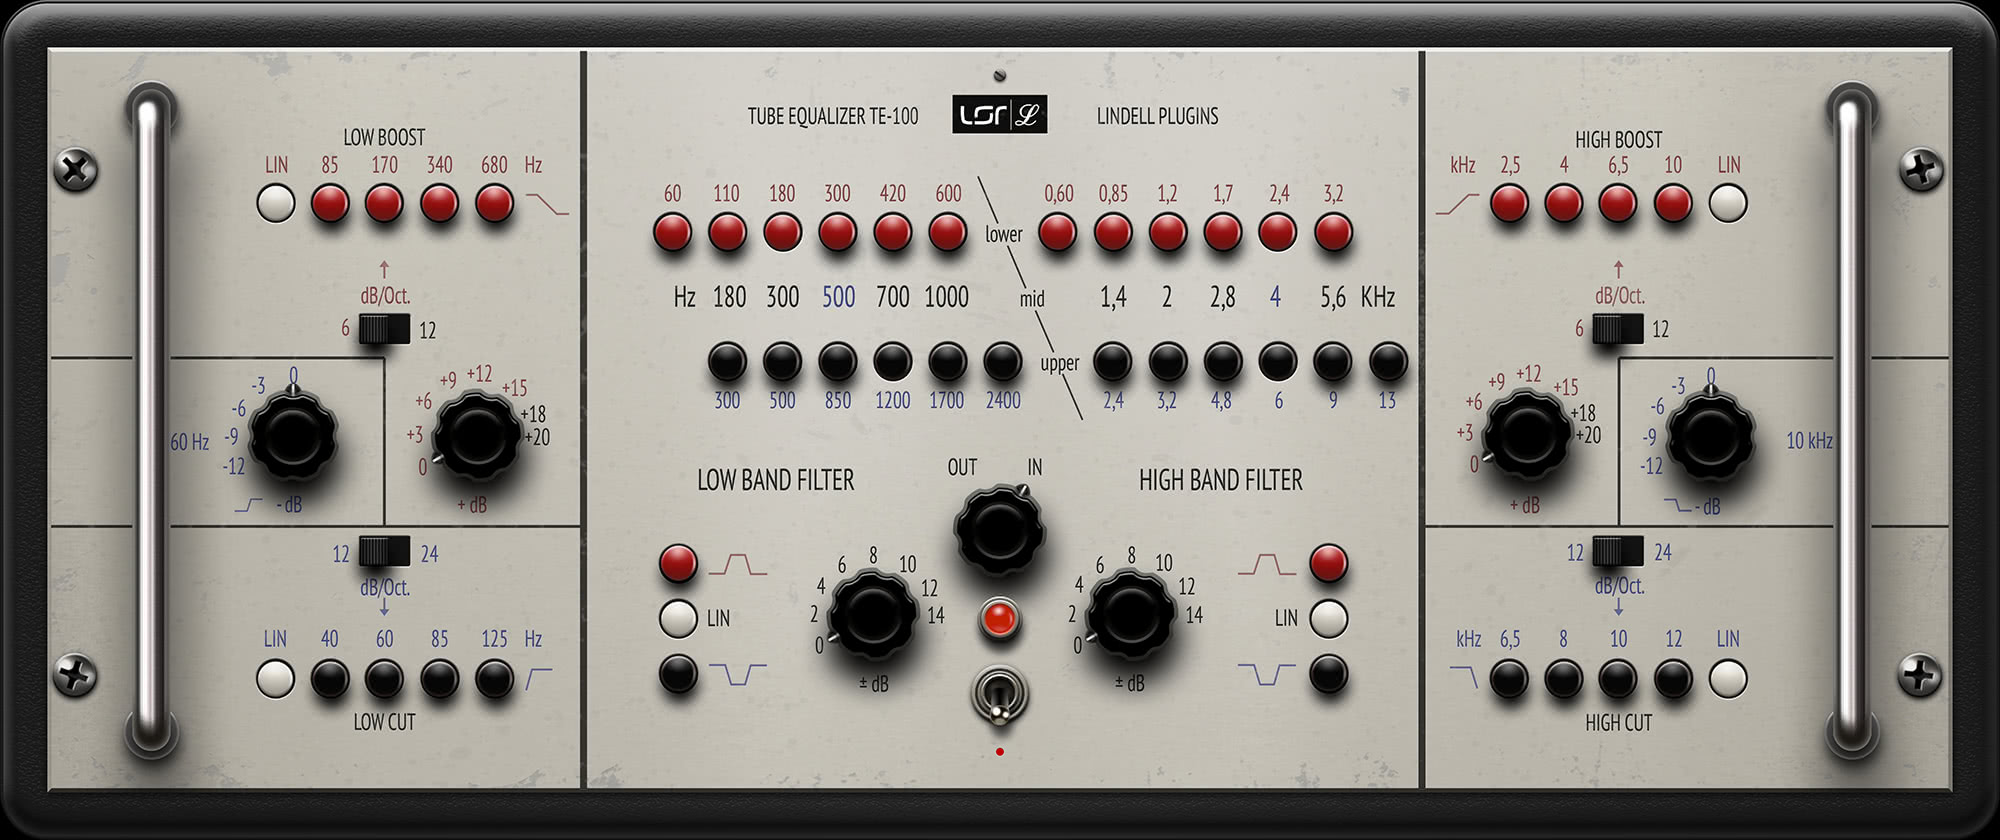Select the 12 kHz High Cut button
Viewport: 2000px width, 840px height.
coord(1673,679)
